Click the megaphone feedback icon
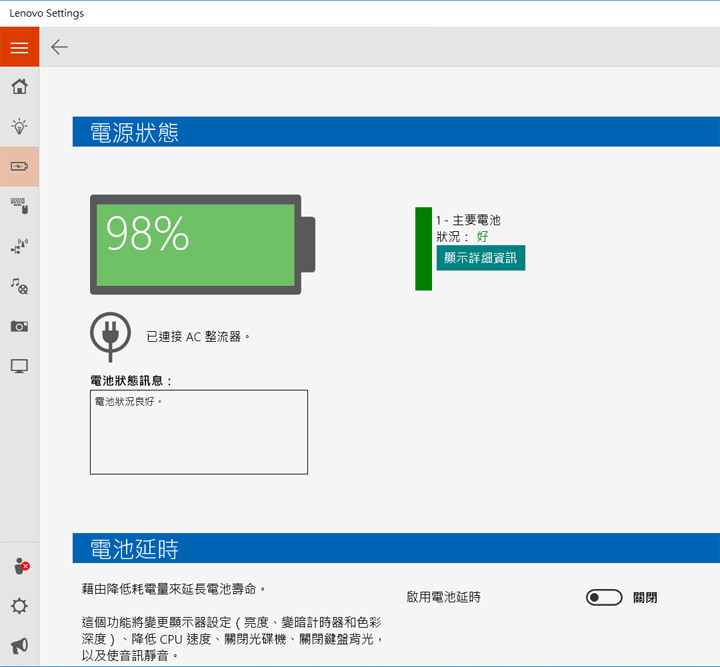The image size is (720, 667). (19, 646)
